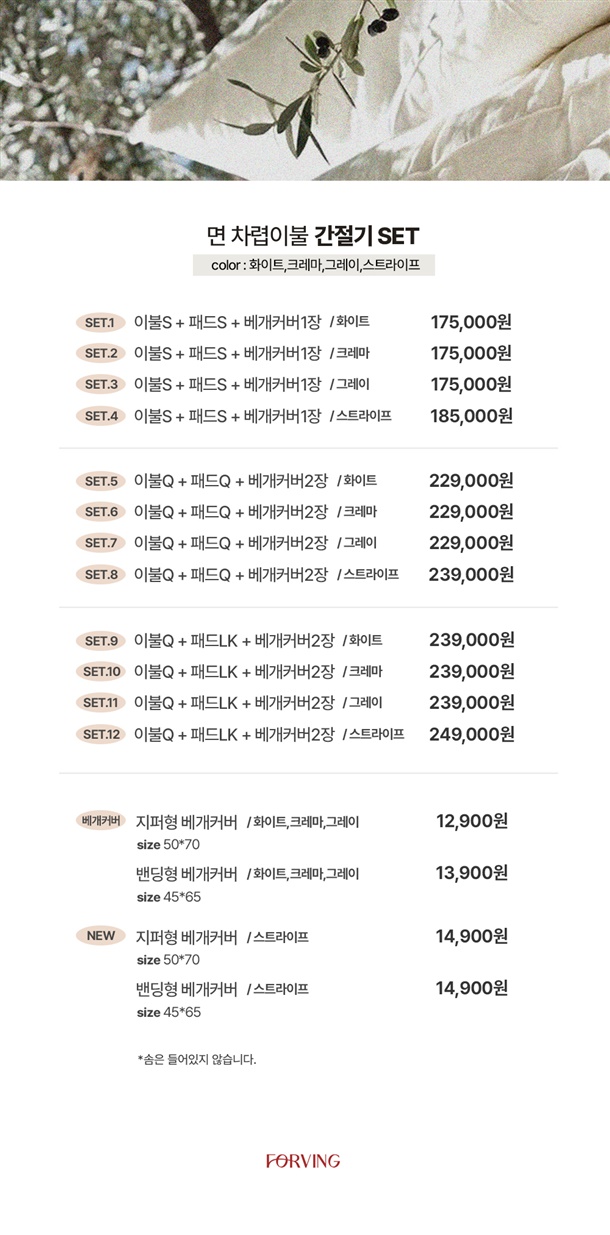Screen dimensions: 610x1235
Task: Click the 면 차렵이불 간절기 SET title
Action: point(312,236)
